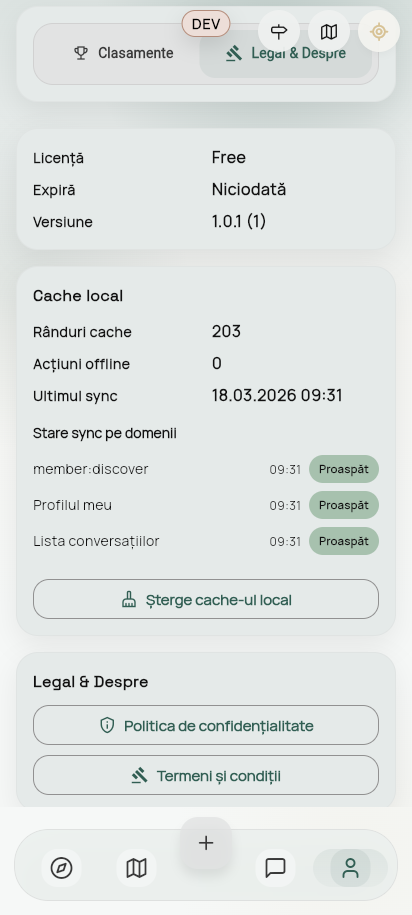Tap the signpost icon at top
The height and width of the screenshot is (915, 412).
click(x=279, y=31)
